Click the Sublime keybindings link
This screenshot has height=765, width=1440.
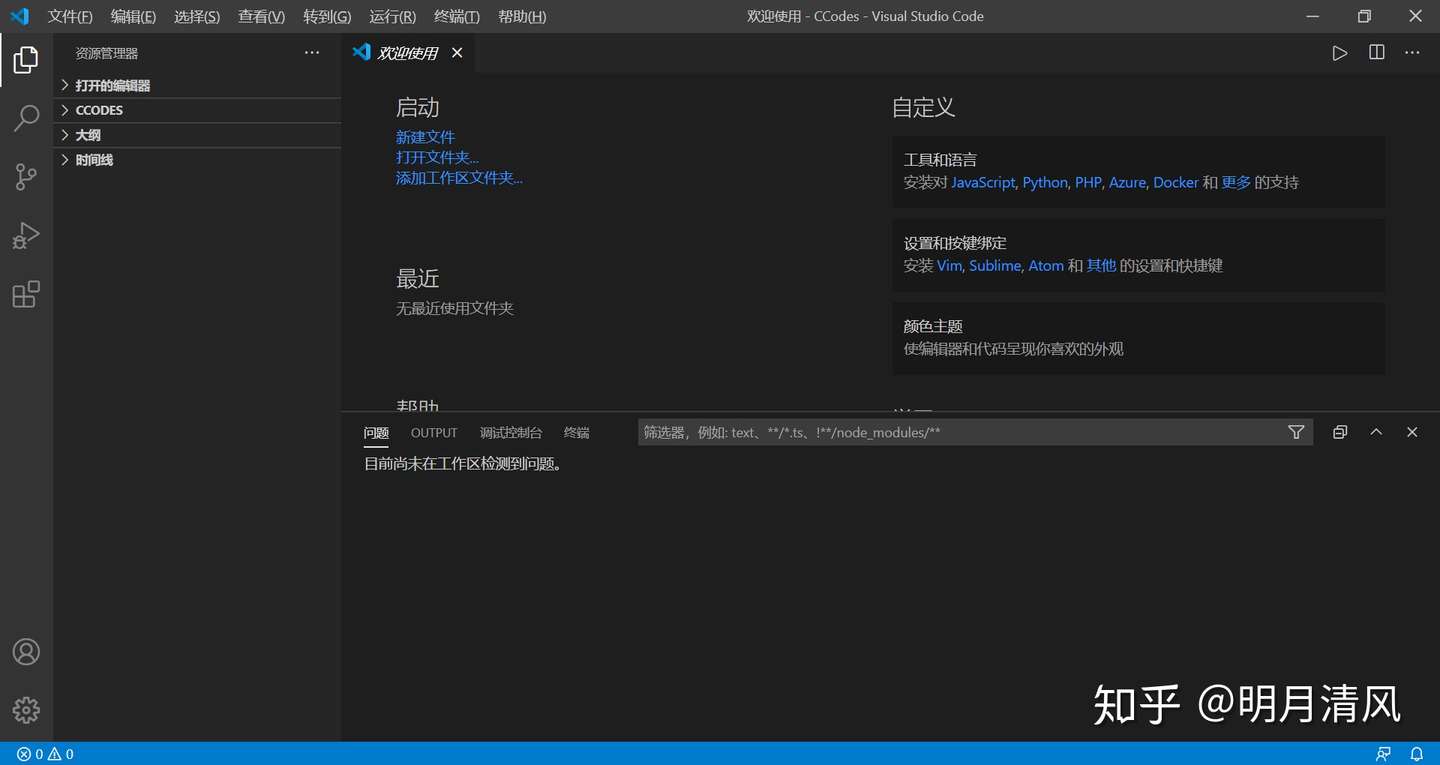click(995, 266)
